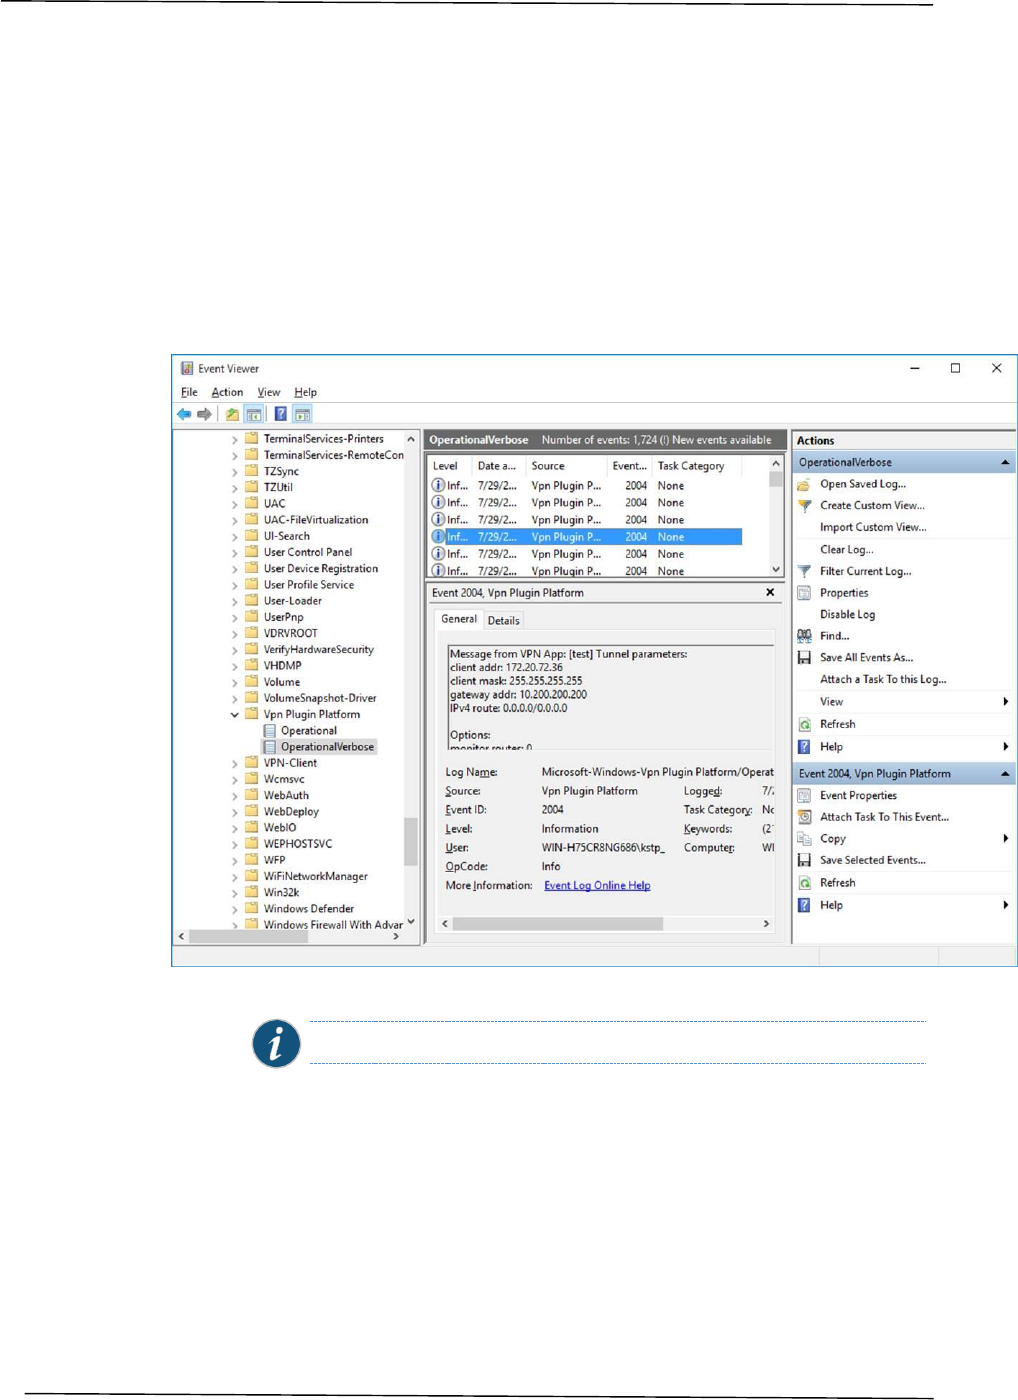Click the Refresh icon under Event 2004 section

[804, 883]
